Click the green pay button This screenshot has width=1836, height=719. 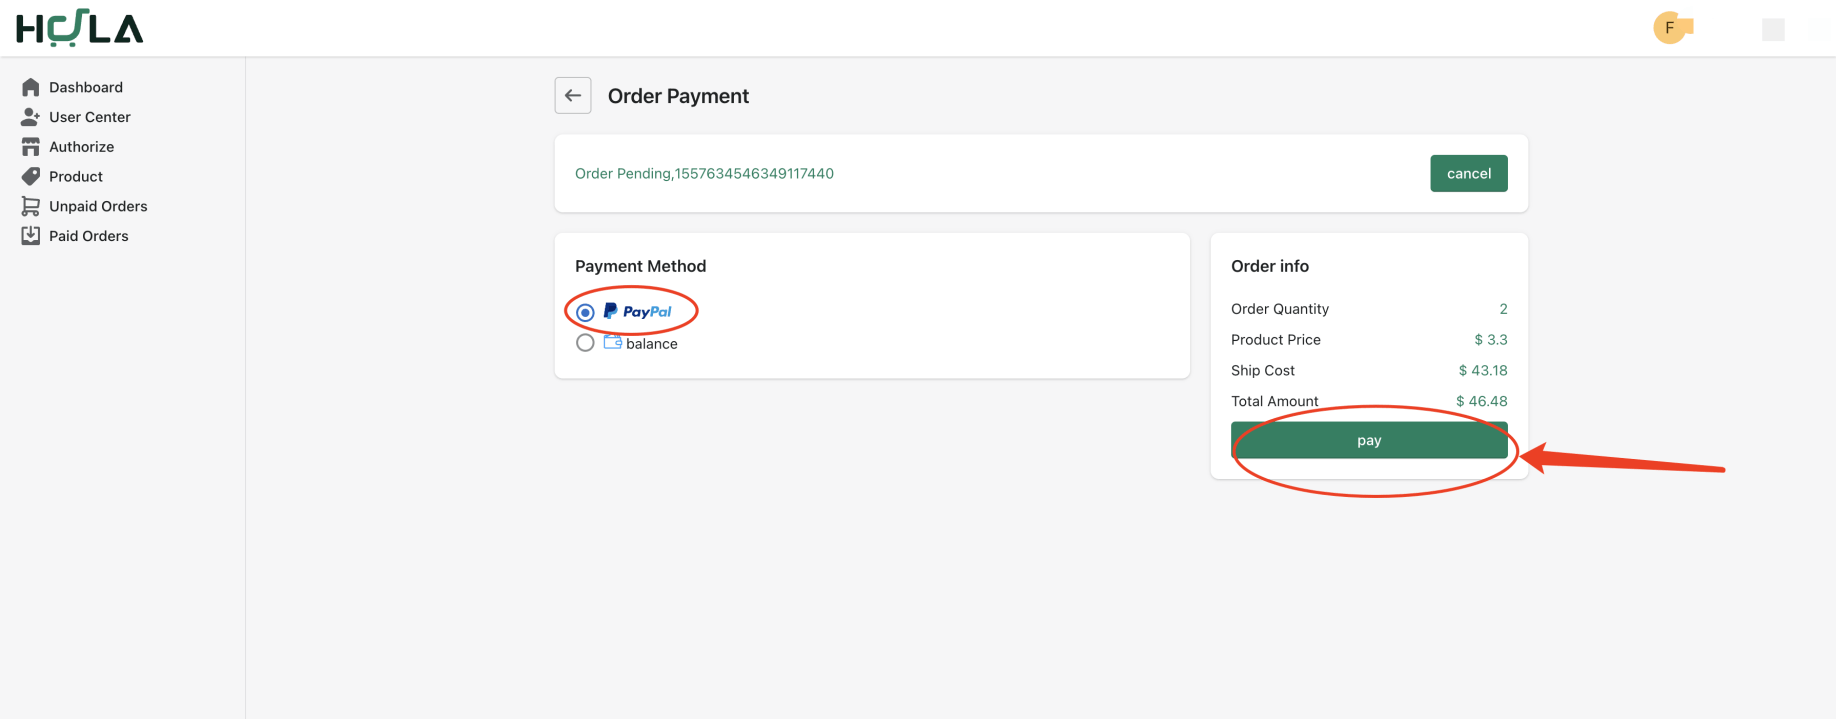click(1369, 440)
